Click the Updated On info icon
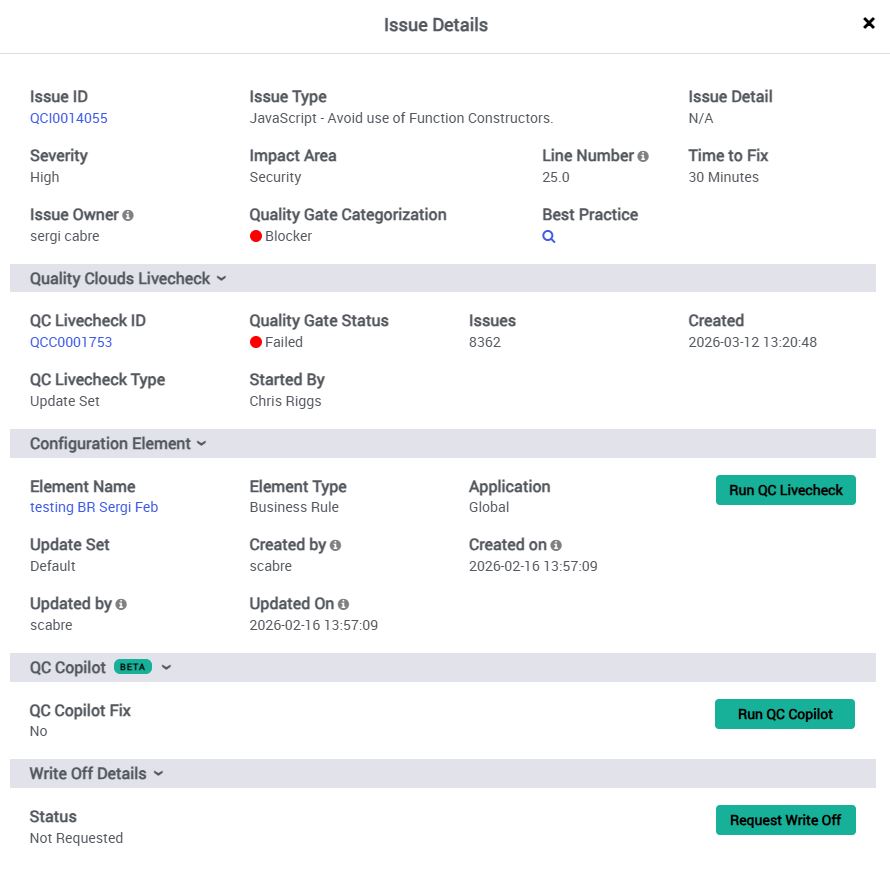 pos(343,605)
